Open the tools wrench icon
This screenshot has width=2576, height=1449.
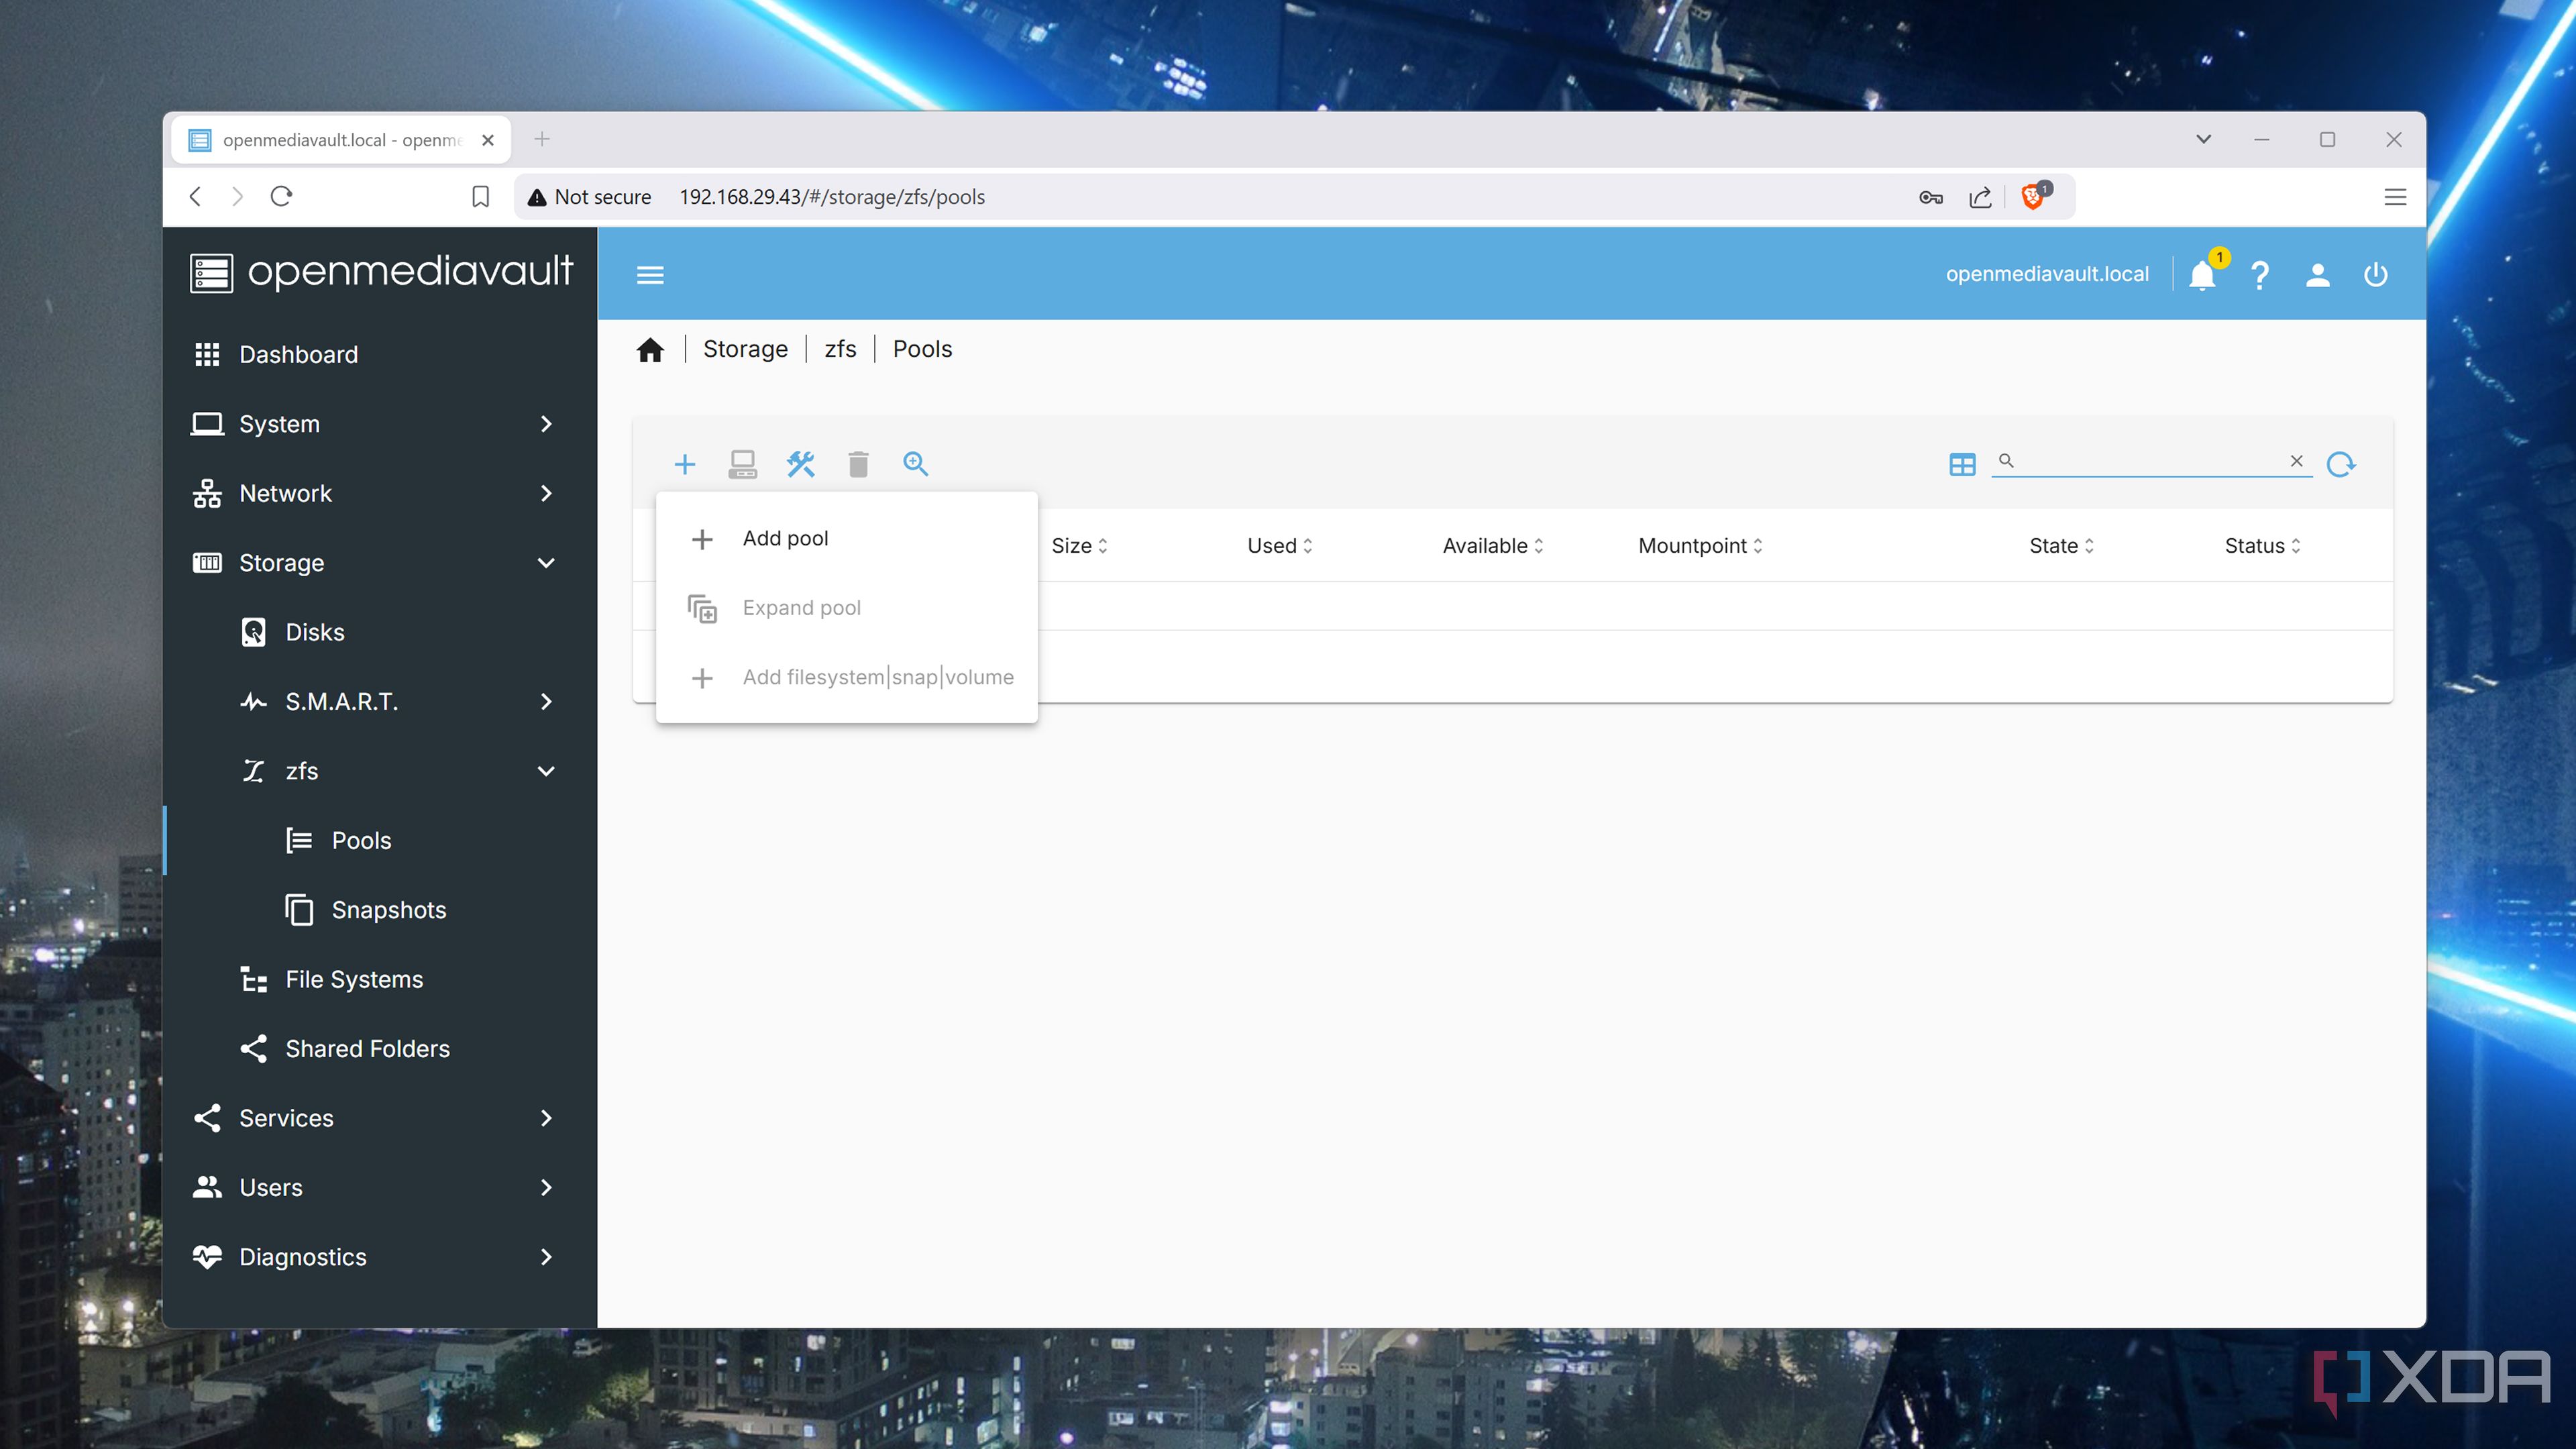(800, 464)
